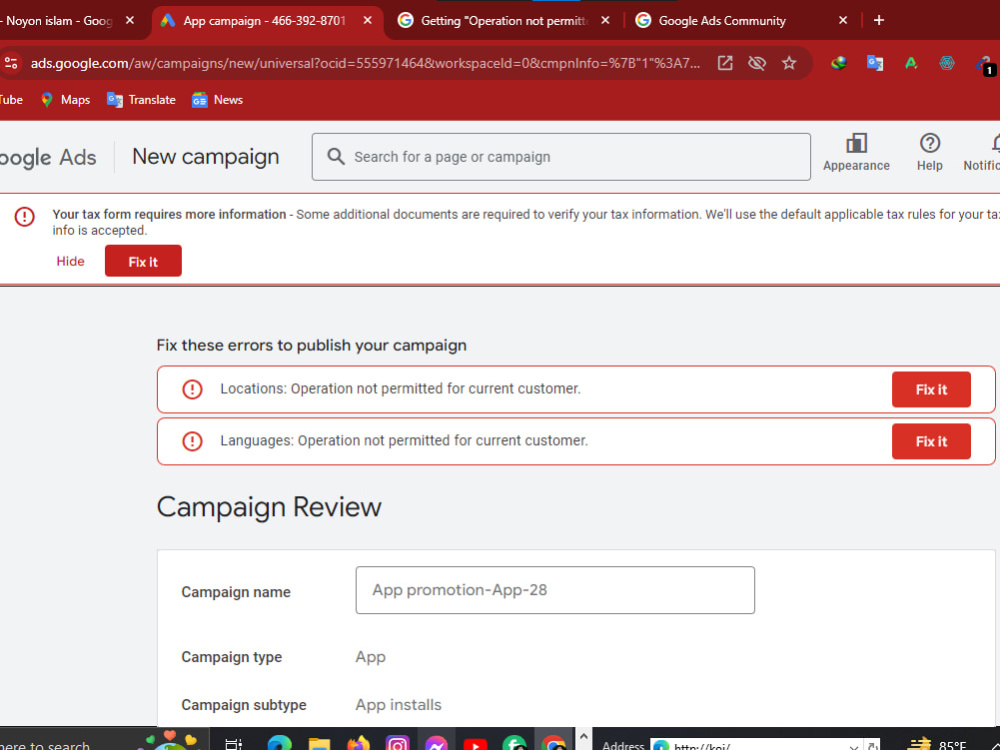Screen dimensions: 1000x750
Task: Bookmark this page with the star icon
Action: pyautogui.click(x=790, y=62)
